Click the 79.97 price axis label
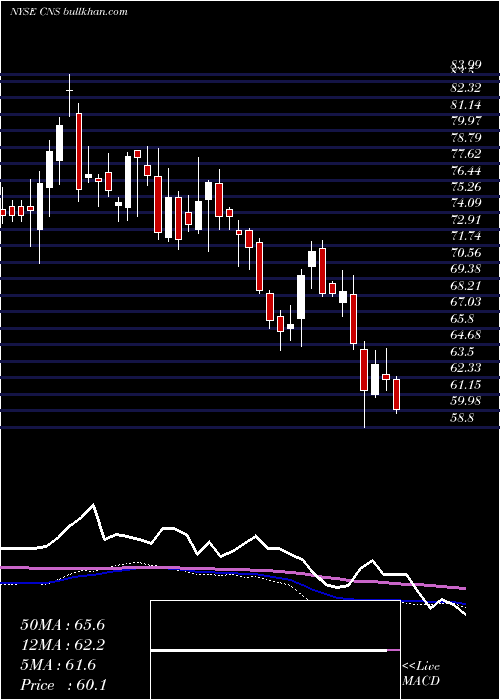This screenshot has height=700, width=500. (466, 121)
